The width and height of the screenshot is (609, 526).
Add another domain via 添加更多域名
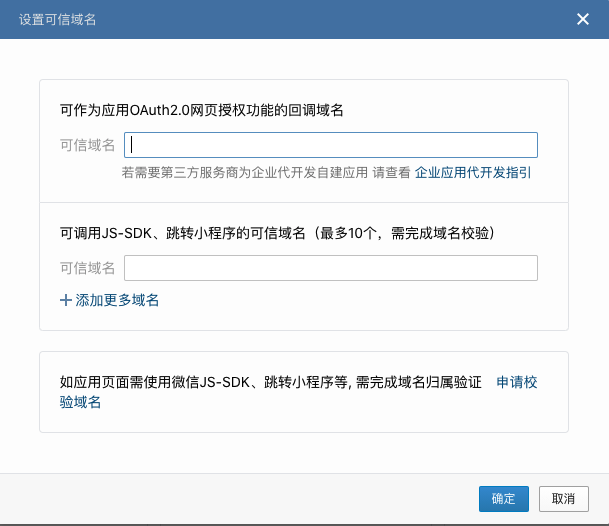point(109,300)
